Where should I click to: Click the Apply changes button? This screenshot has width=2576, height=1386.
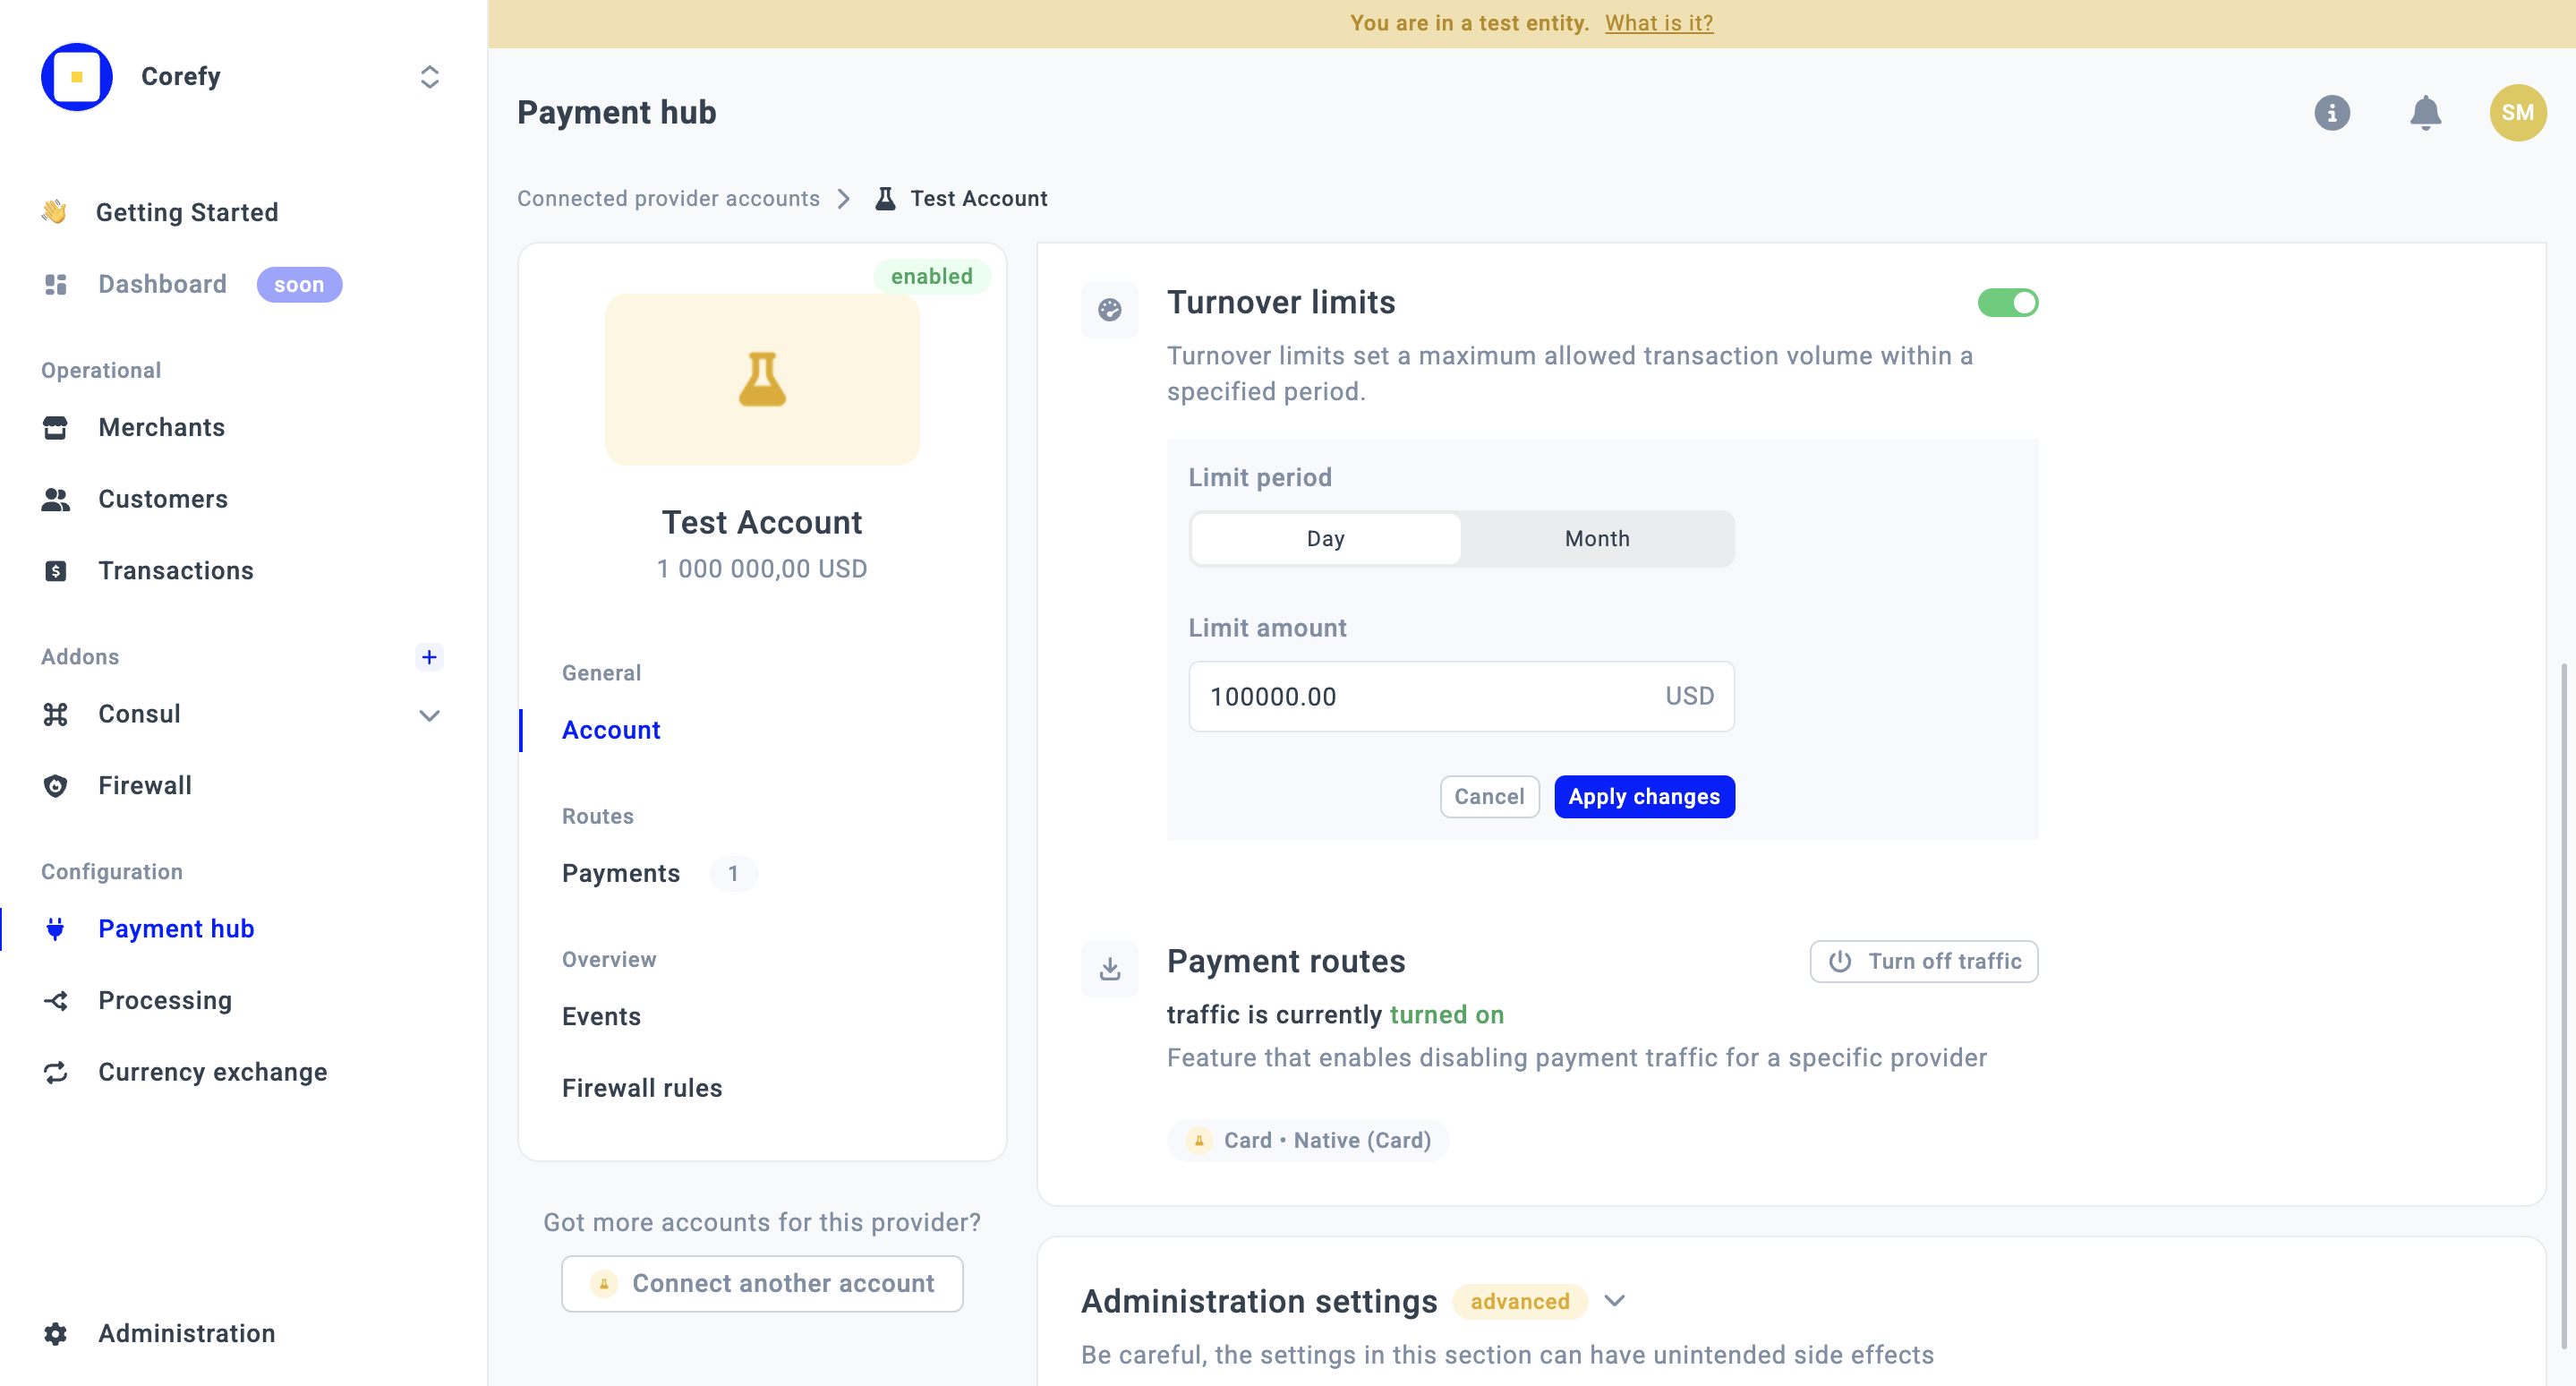1643,796
